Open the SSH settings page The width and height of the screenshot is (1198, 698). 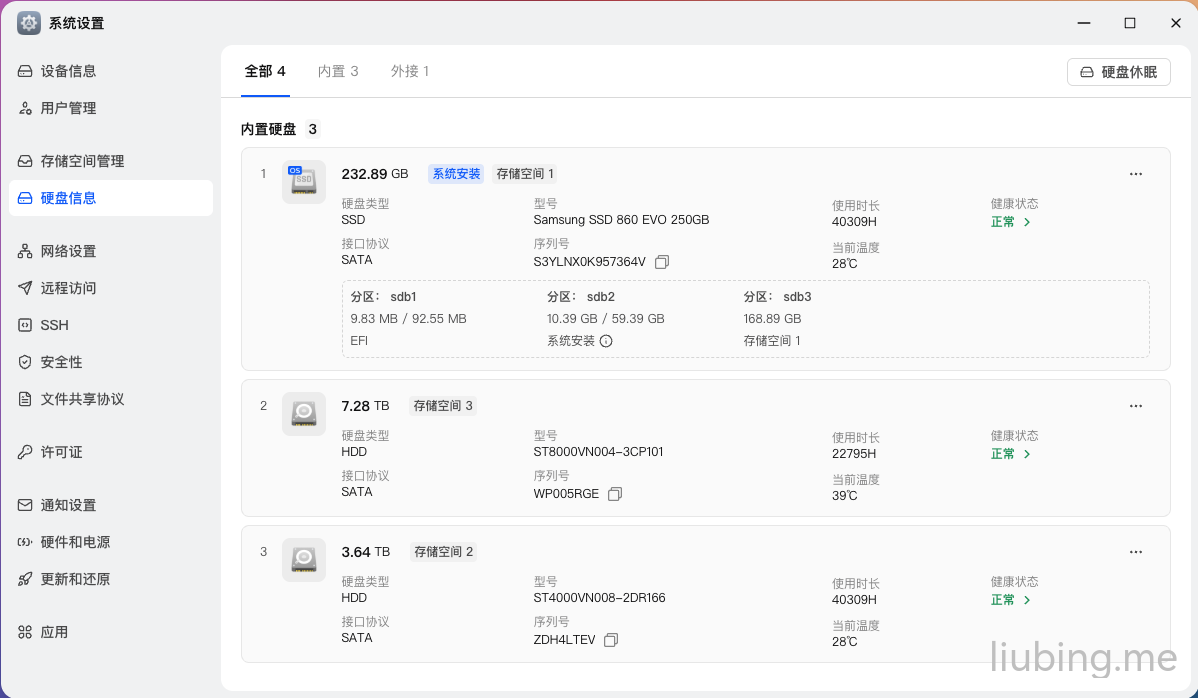(54, 325)
